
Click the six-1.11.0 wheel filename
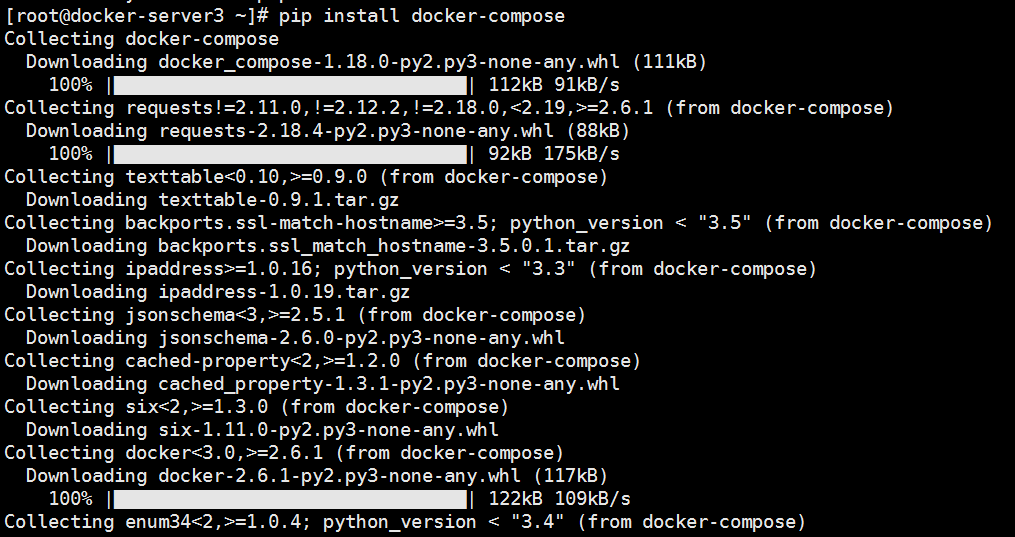328,430
